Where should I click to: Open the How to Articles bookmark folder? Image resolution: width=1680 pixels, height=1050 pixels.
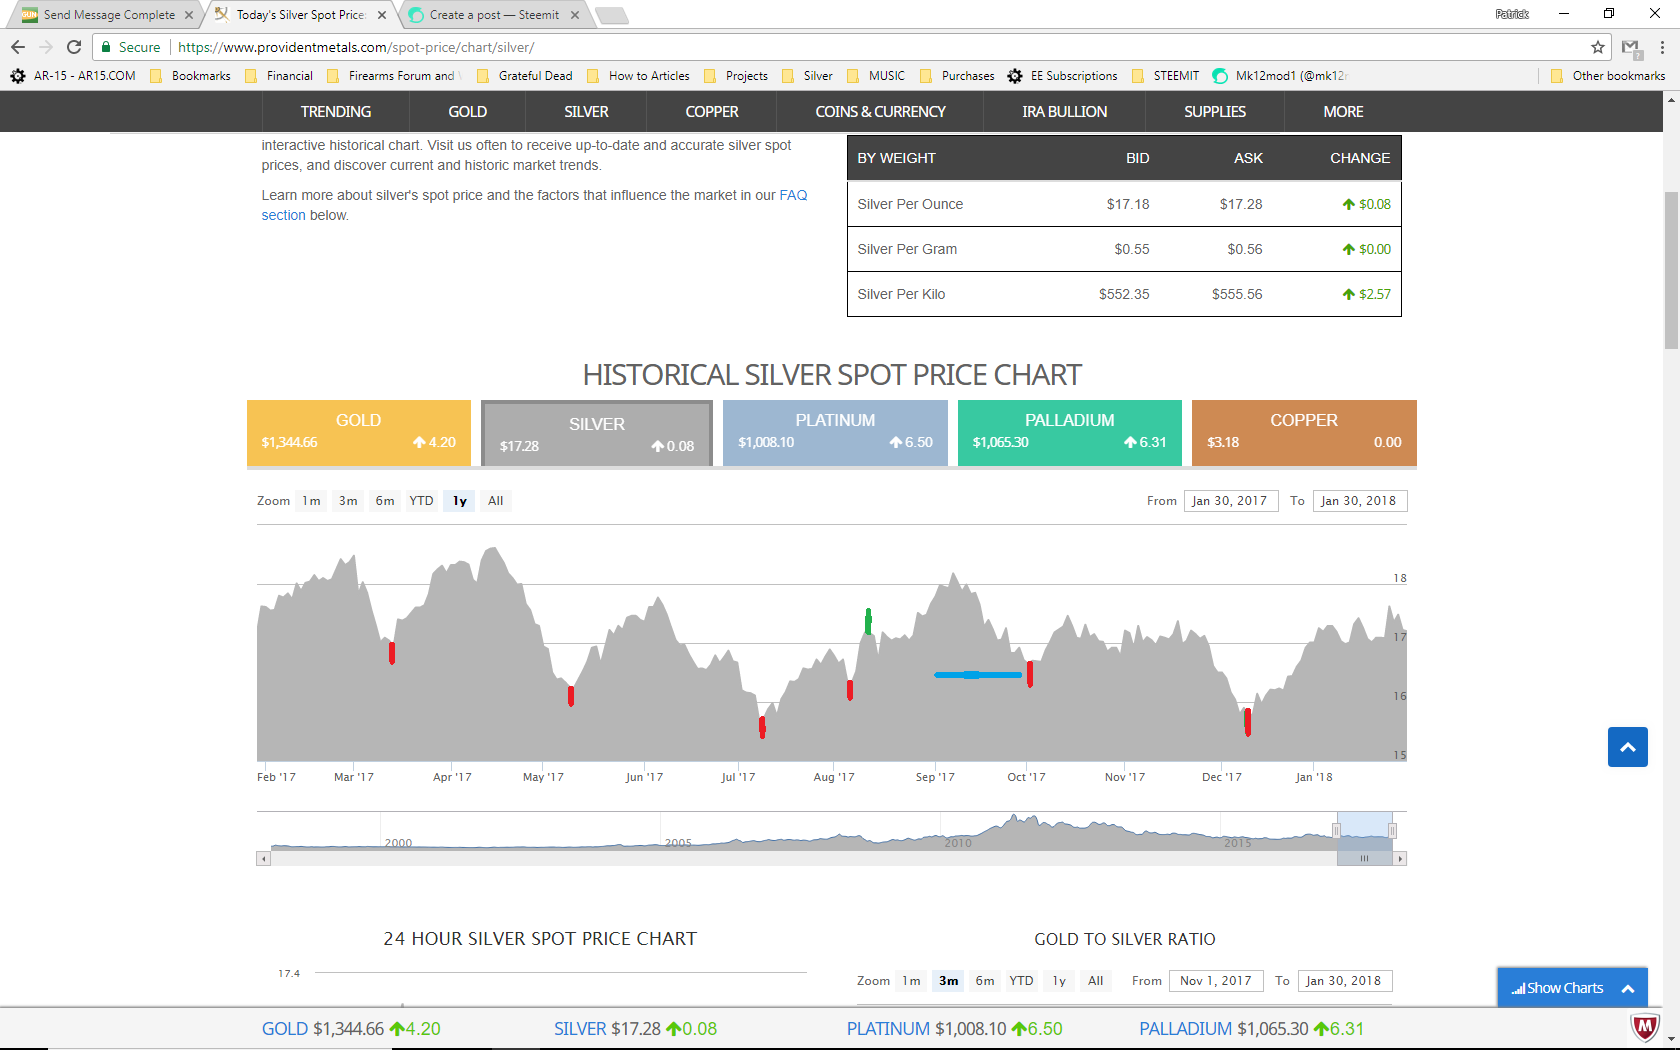[x=638, y=76]
